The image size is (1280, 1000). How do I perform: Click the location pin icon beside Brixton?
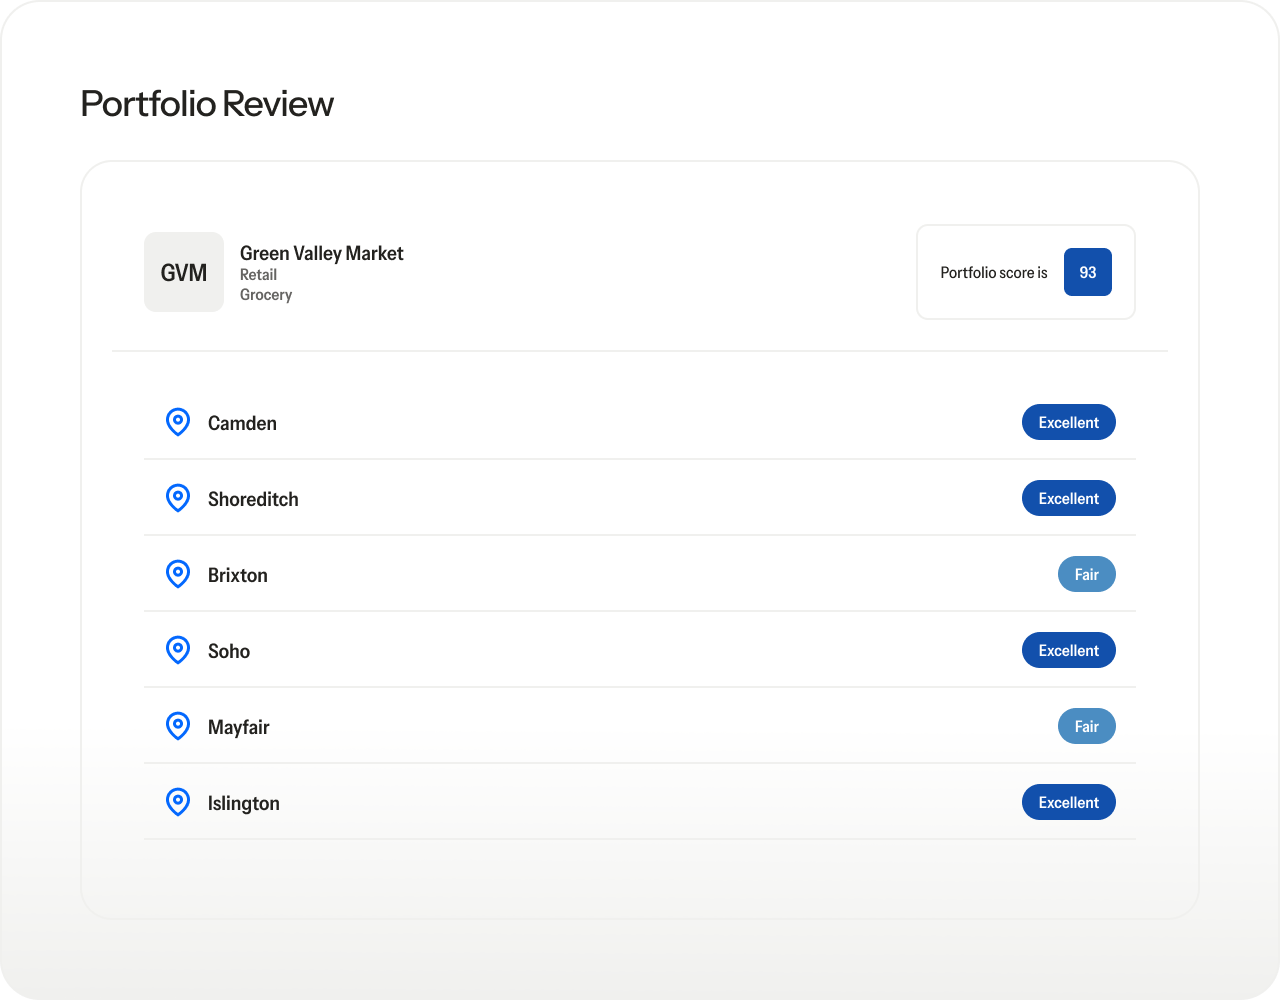click(x=177, y=574)
